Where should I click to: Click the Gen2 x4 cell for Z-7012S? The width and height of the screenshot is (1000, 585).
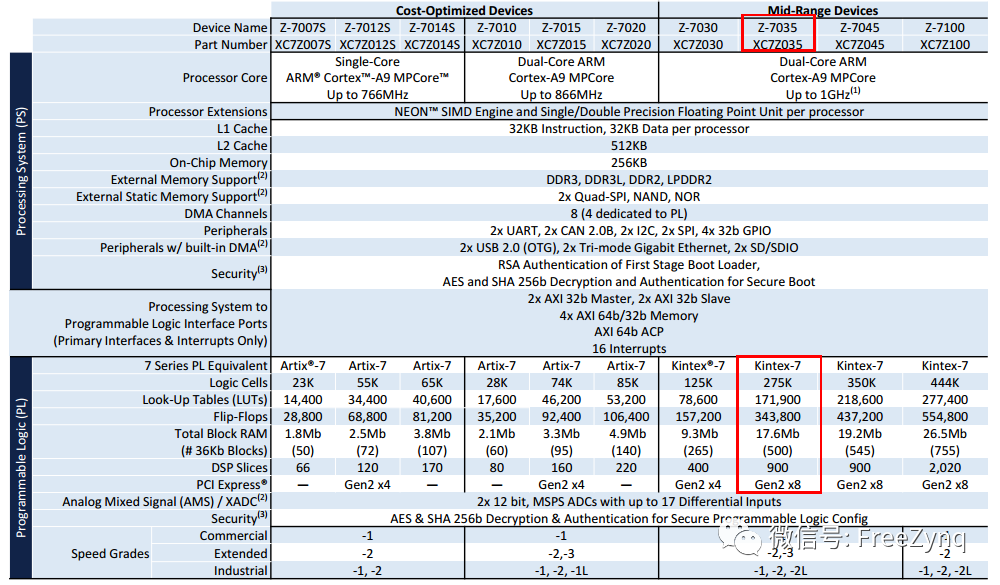[367, 485]
